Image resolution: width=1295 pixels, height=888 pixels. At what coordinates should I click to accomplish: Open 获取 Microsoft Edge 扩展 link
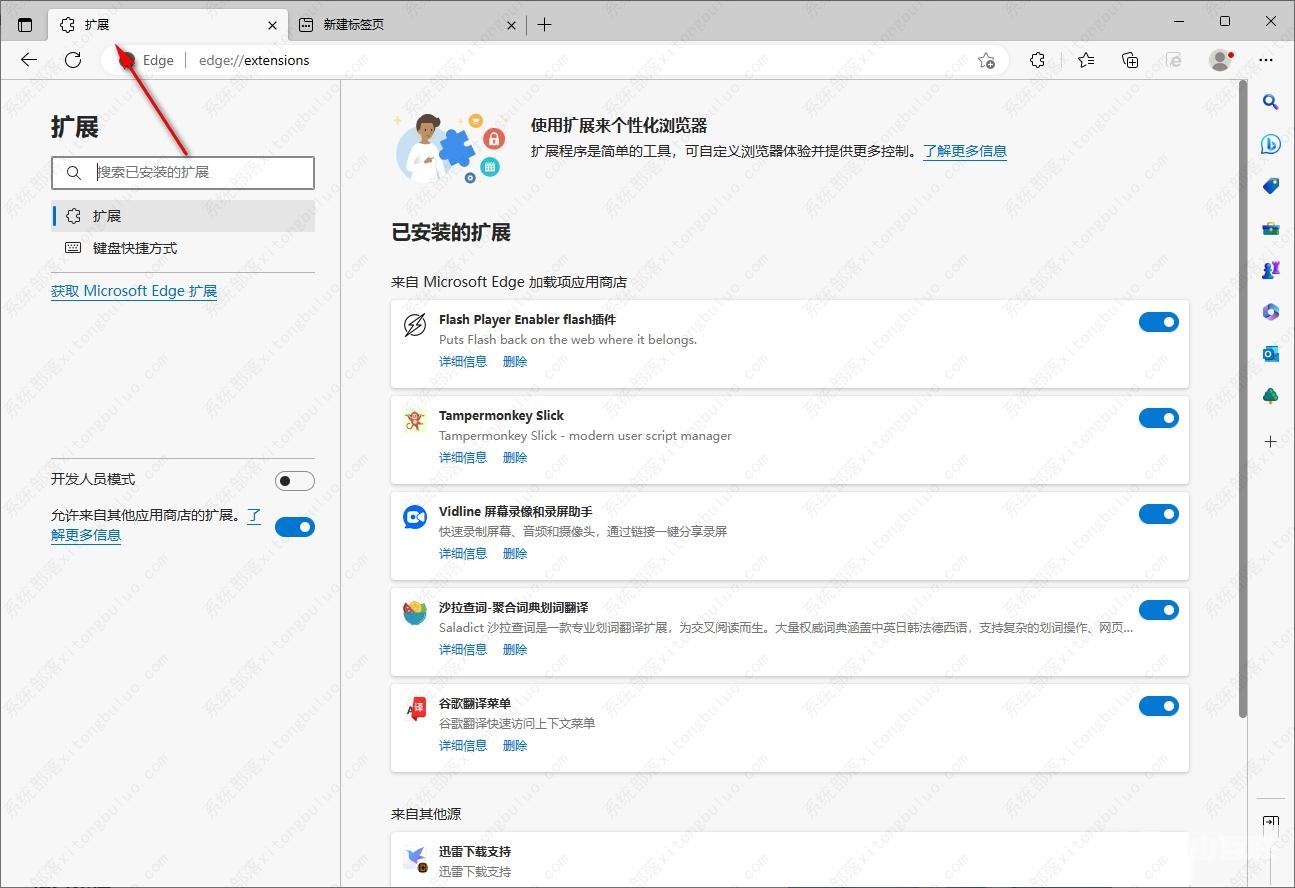point(134,291)
